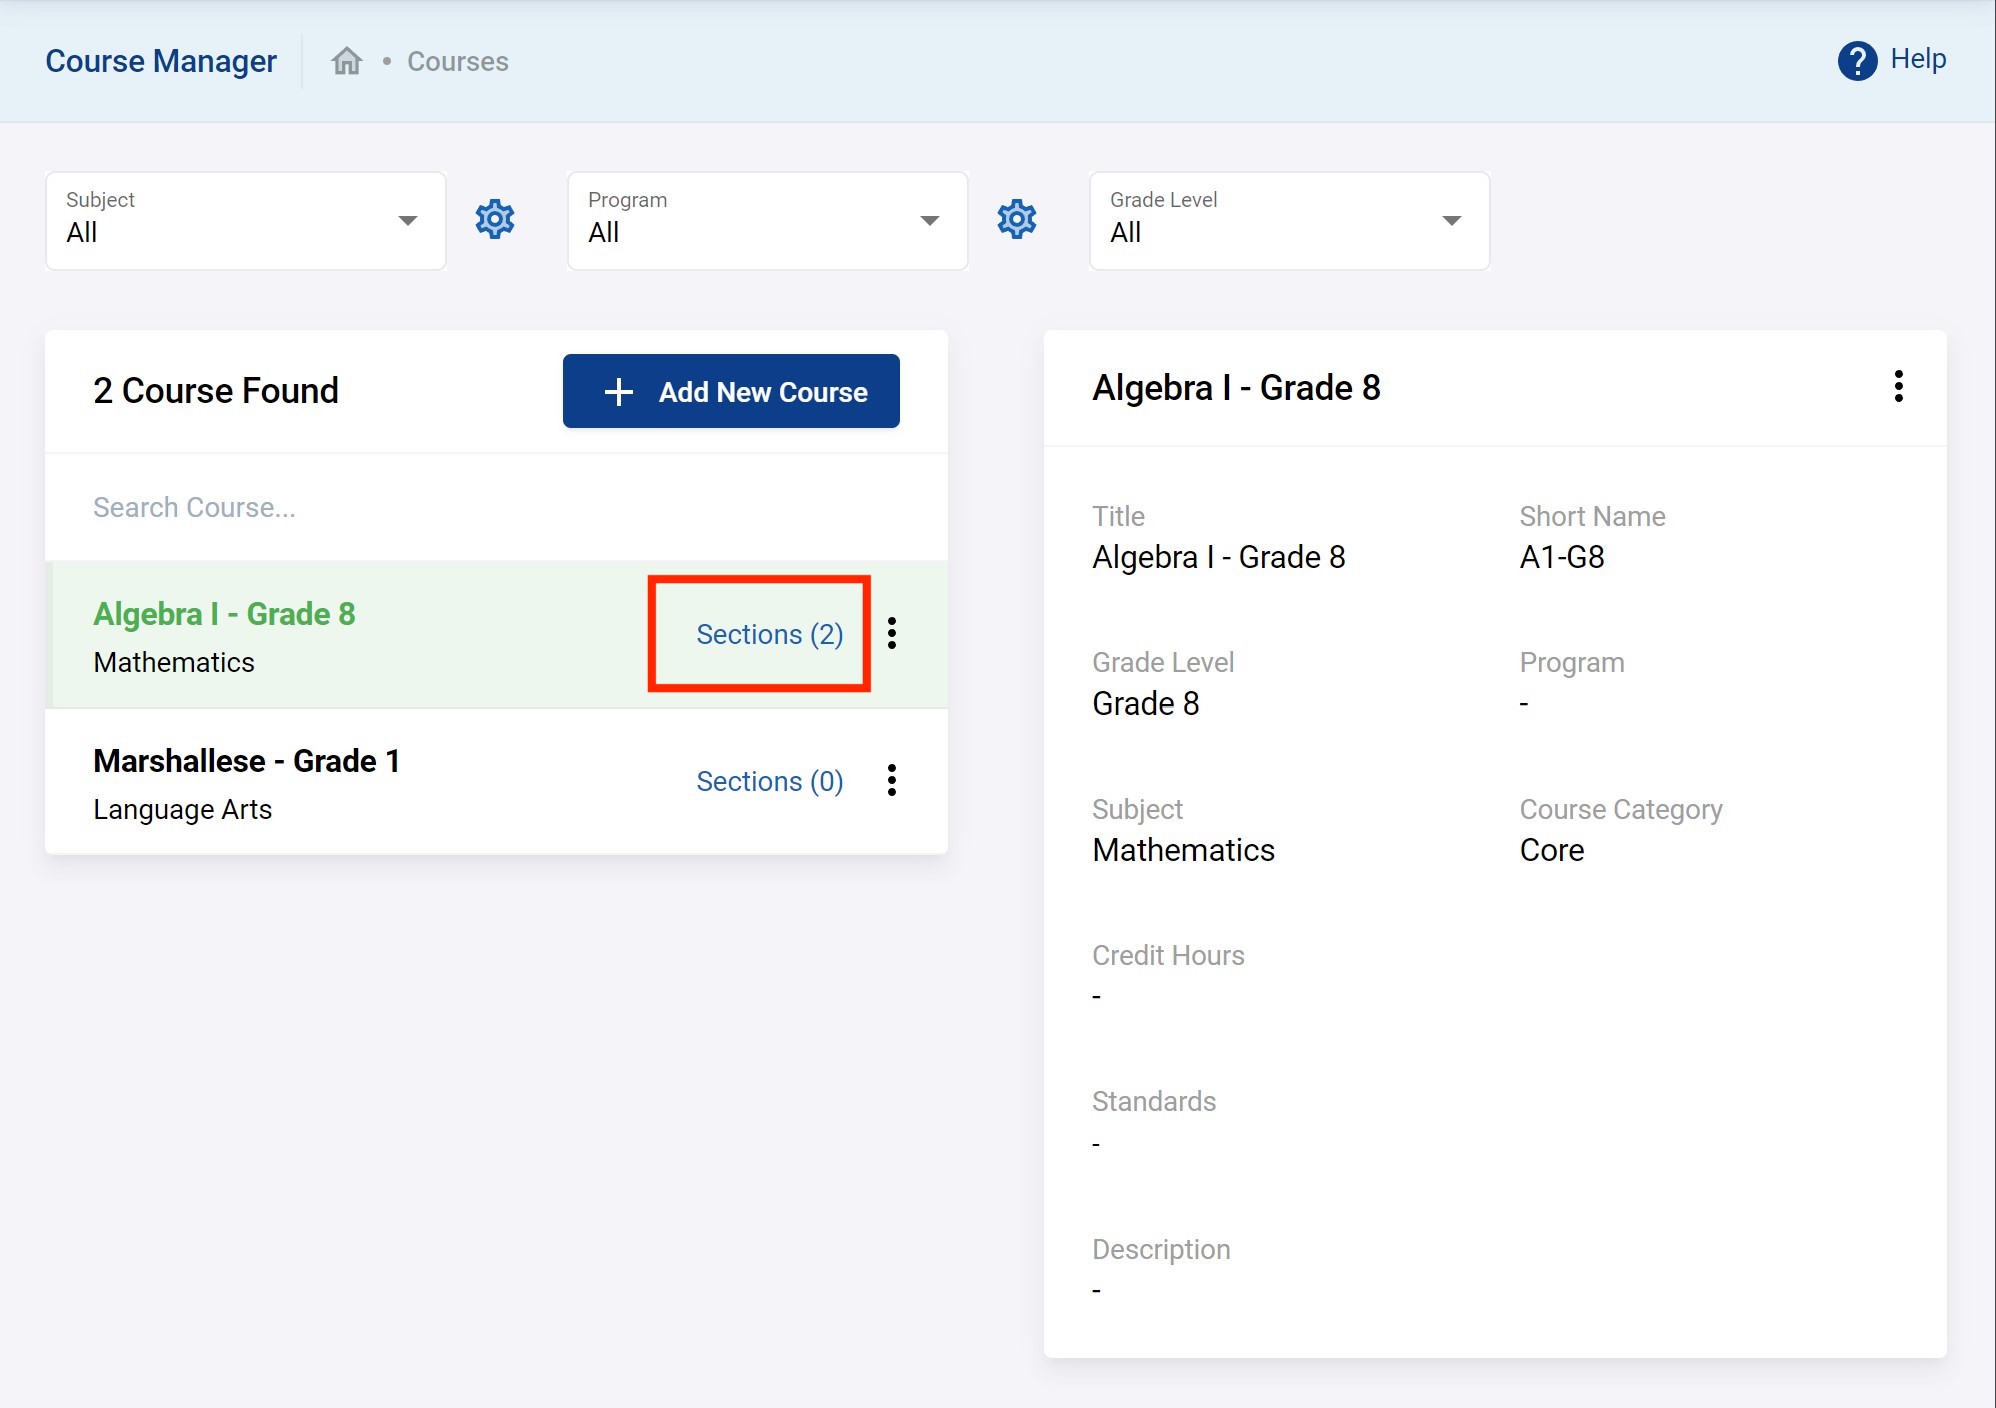Viewport: 1996px width, 1408px height.
Task: Open Sections (2) link for Algebra
Action: point(769,634)
